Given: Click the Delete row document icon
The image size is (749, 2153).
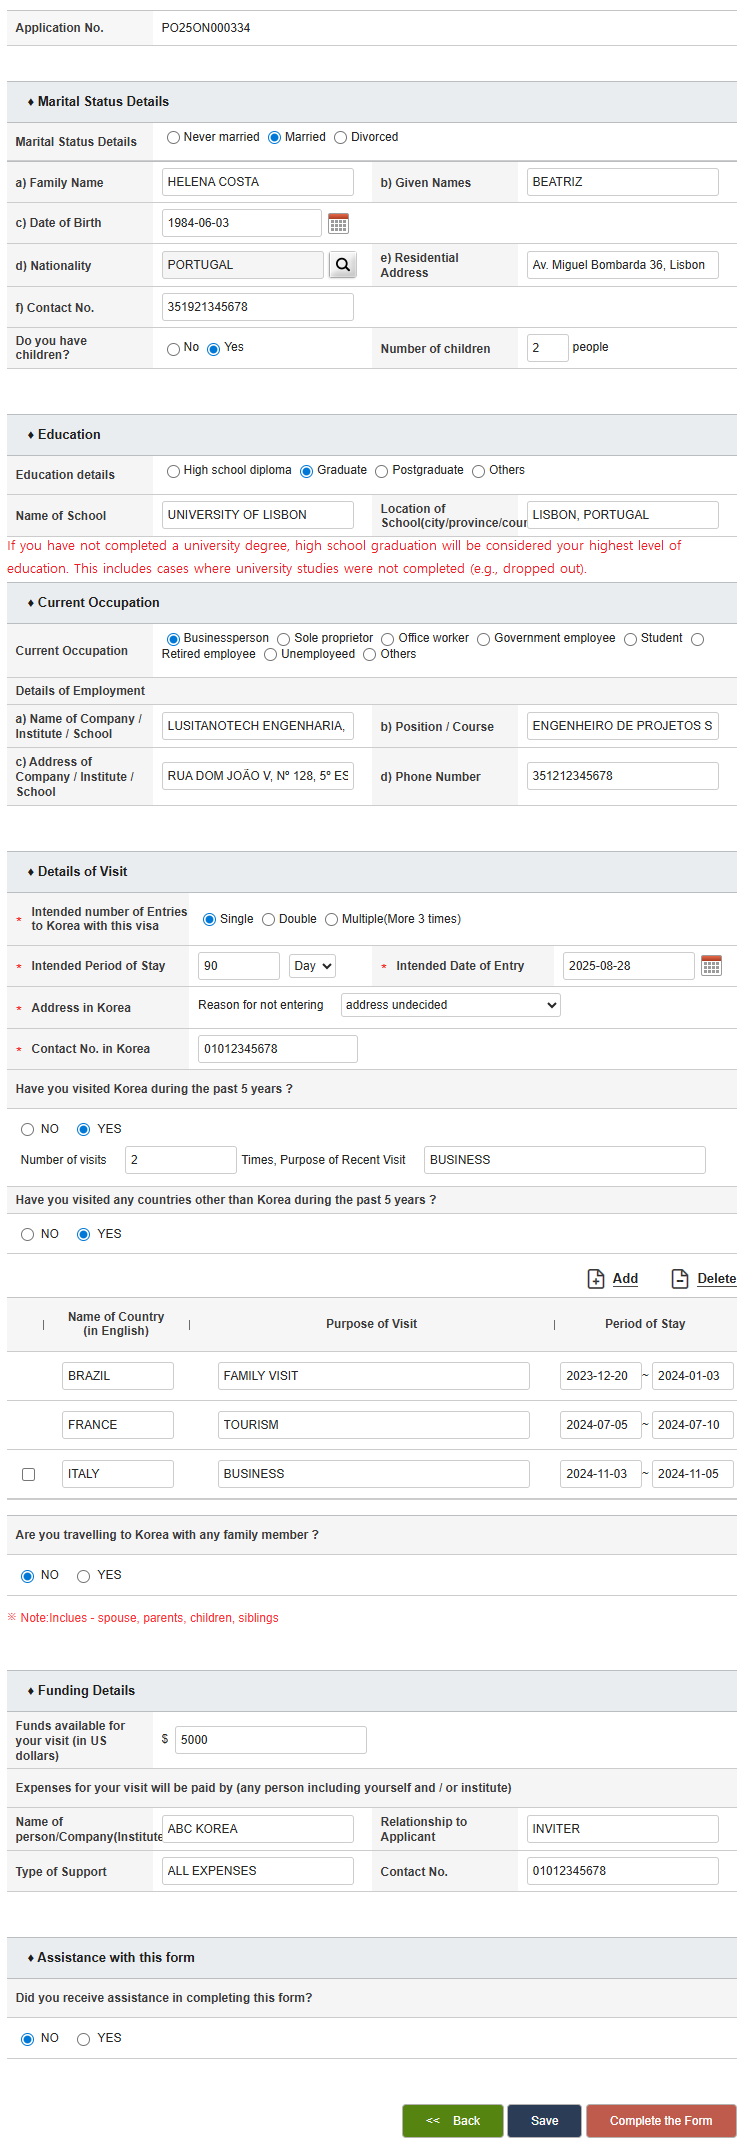Looking at the screenshot, I should tap(680, 1279).
